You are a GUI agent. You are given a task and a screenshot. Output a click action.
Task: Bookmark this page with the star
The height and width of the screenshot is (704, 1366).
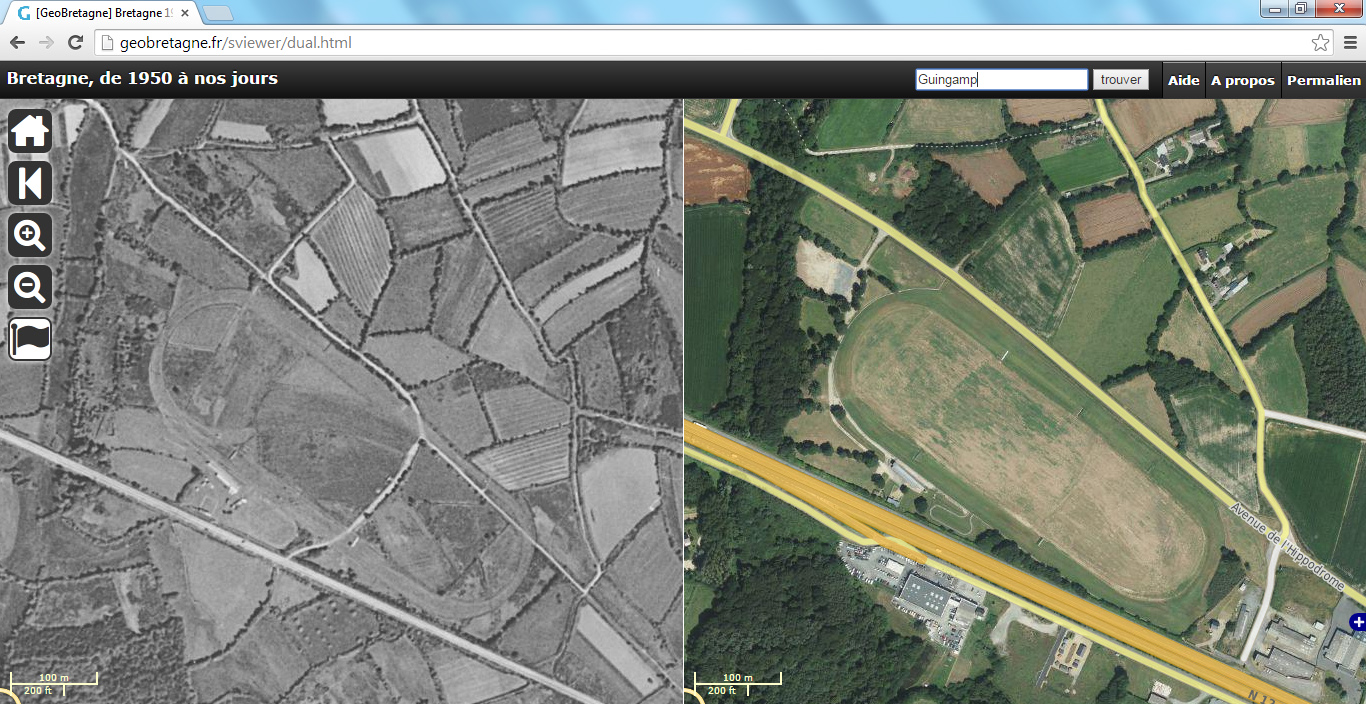1320,43
